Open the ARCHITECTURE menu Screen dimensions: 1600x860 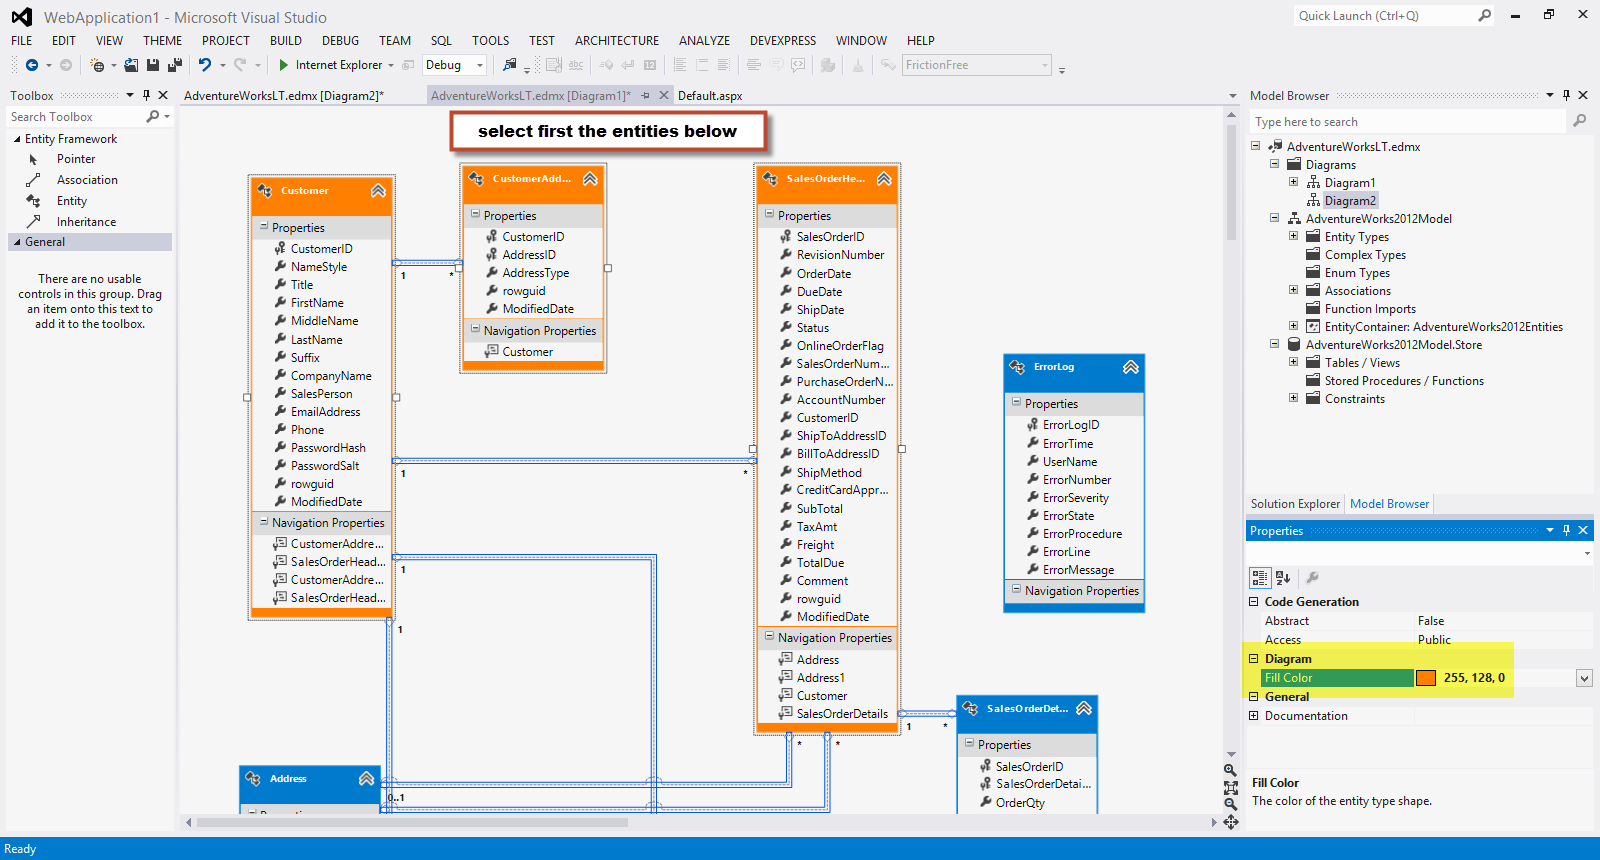point(617,41)
